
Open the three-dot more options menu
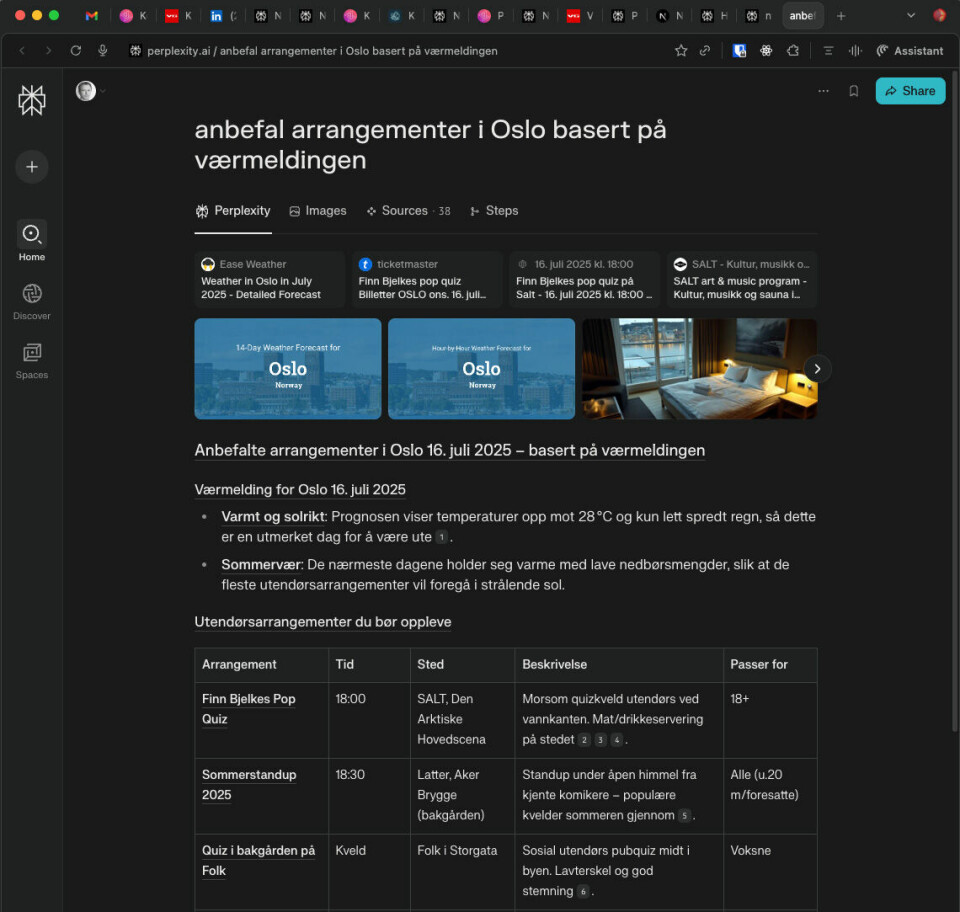(x=823, y=91)
